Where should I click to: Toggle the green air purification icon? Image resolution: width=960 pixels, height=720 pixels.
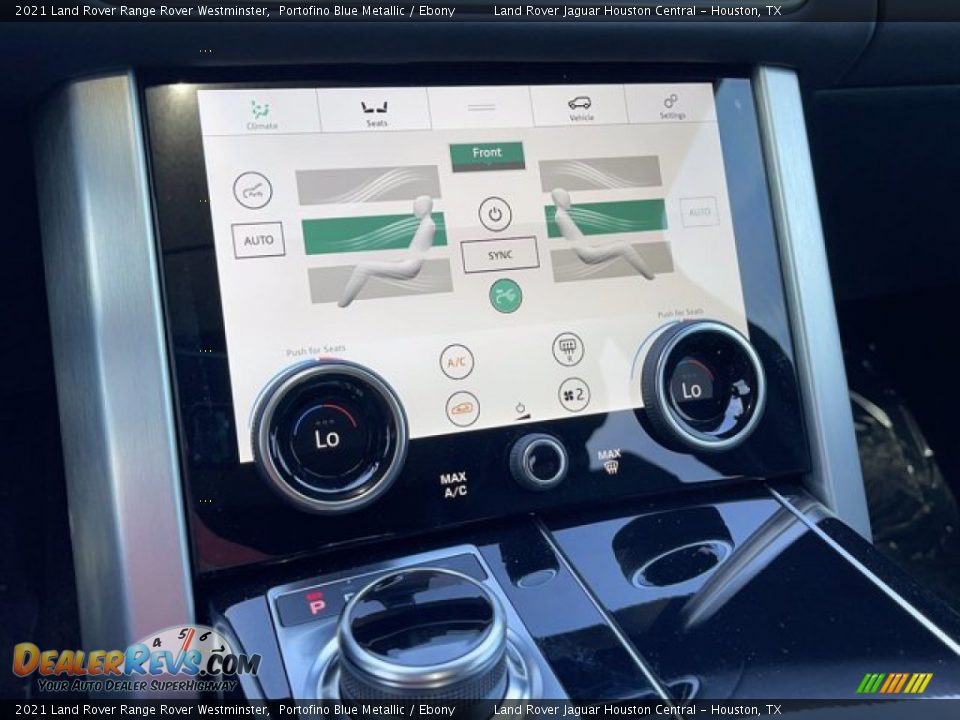[x=506, y=296]
